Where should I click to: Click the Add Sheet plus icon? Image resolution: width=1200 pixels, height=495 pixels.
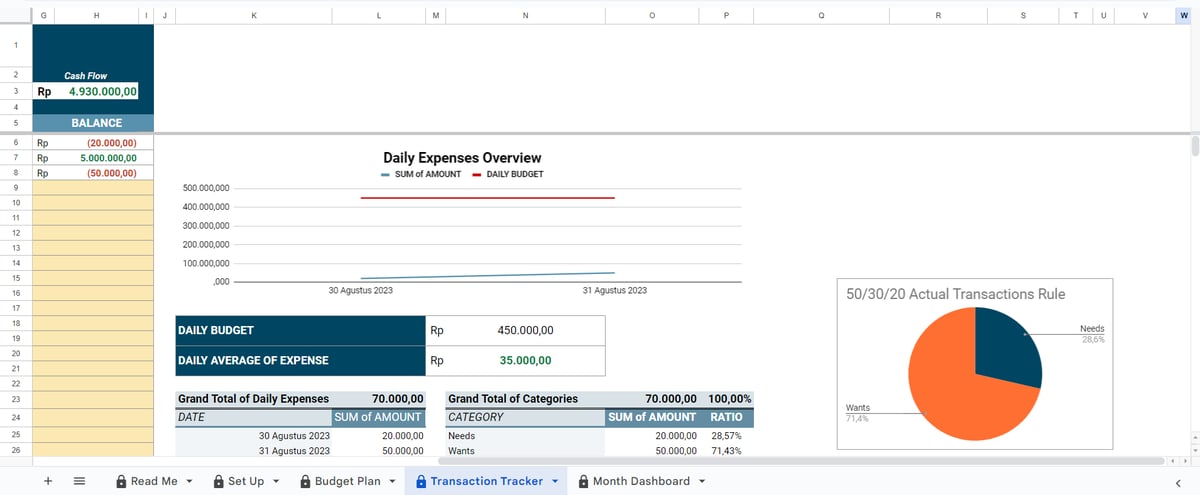coord(48,481)
